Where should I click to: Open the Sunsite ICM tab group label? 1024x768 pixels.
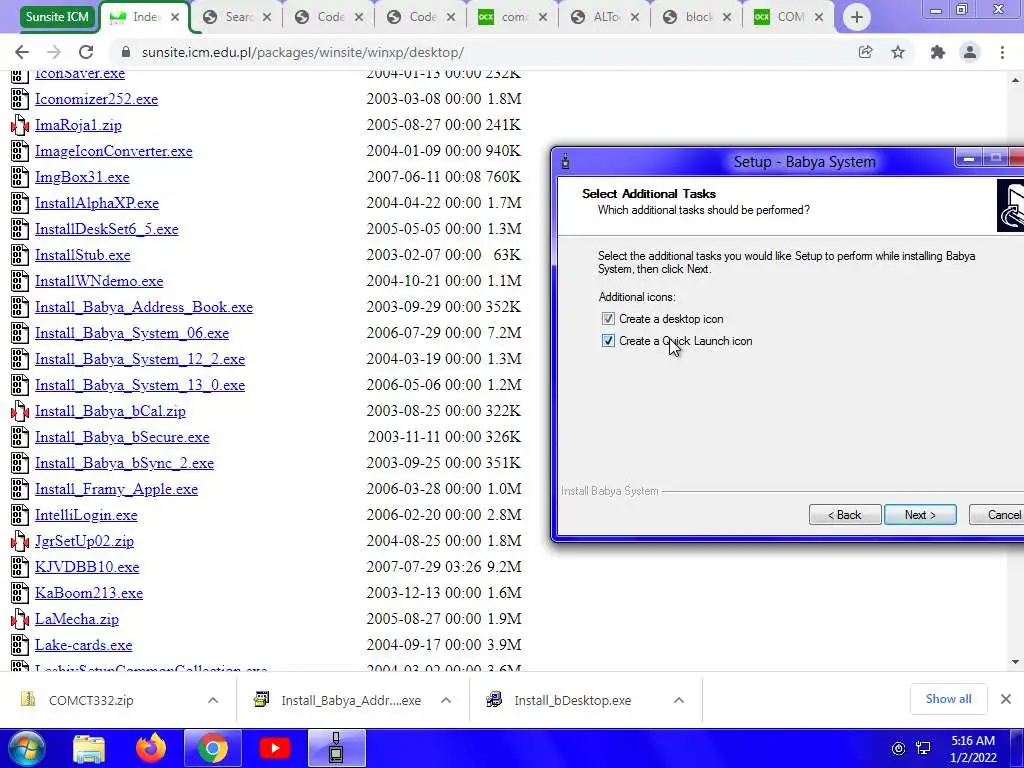(57, 17)
